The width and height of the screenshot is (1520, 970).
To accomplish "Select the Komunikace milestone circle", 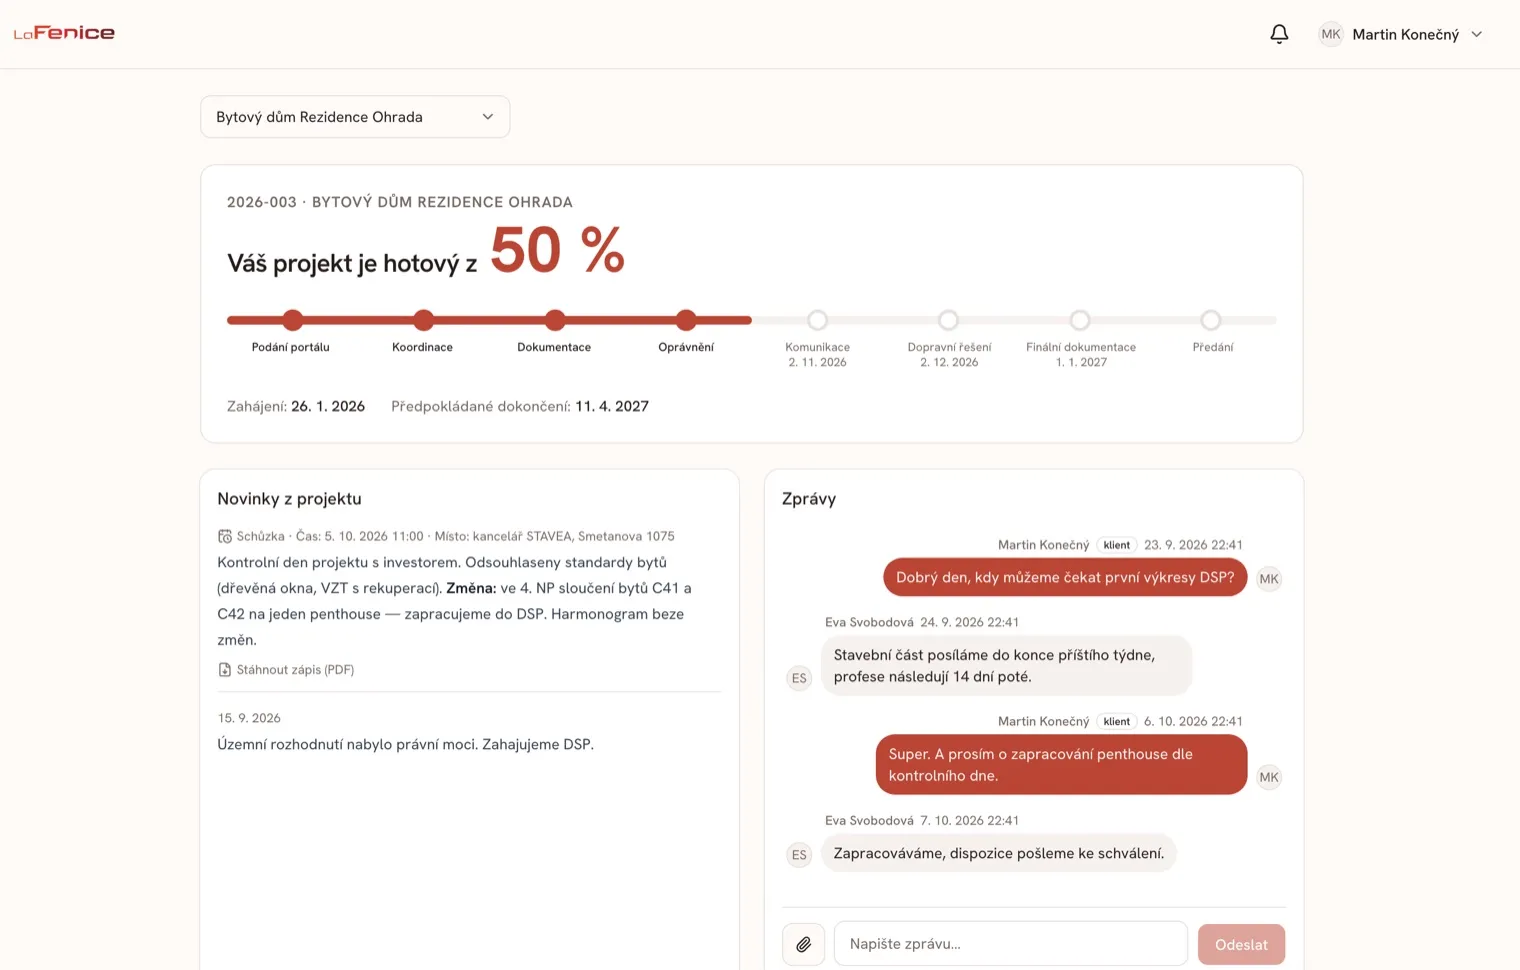I will pos(817,320).
